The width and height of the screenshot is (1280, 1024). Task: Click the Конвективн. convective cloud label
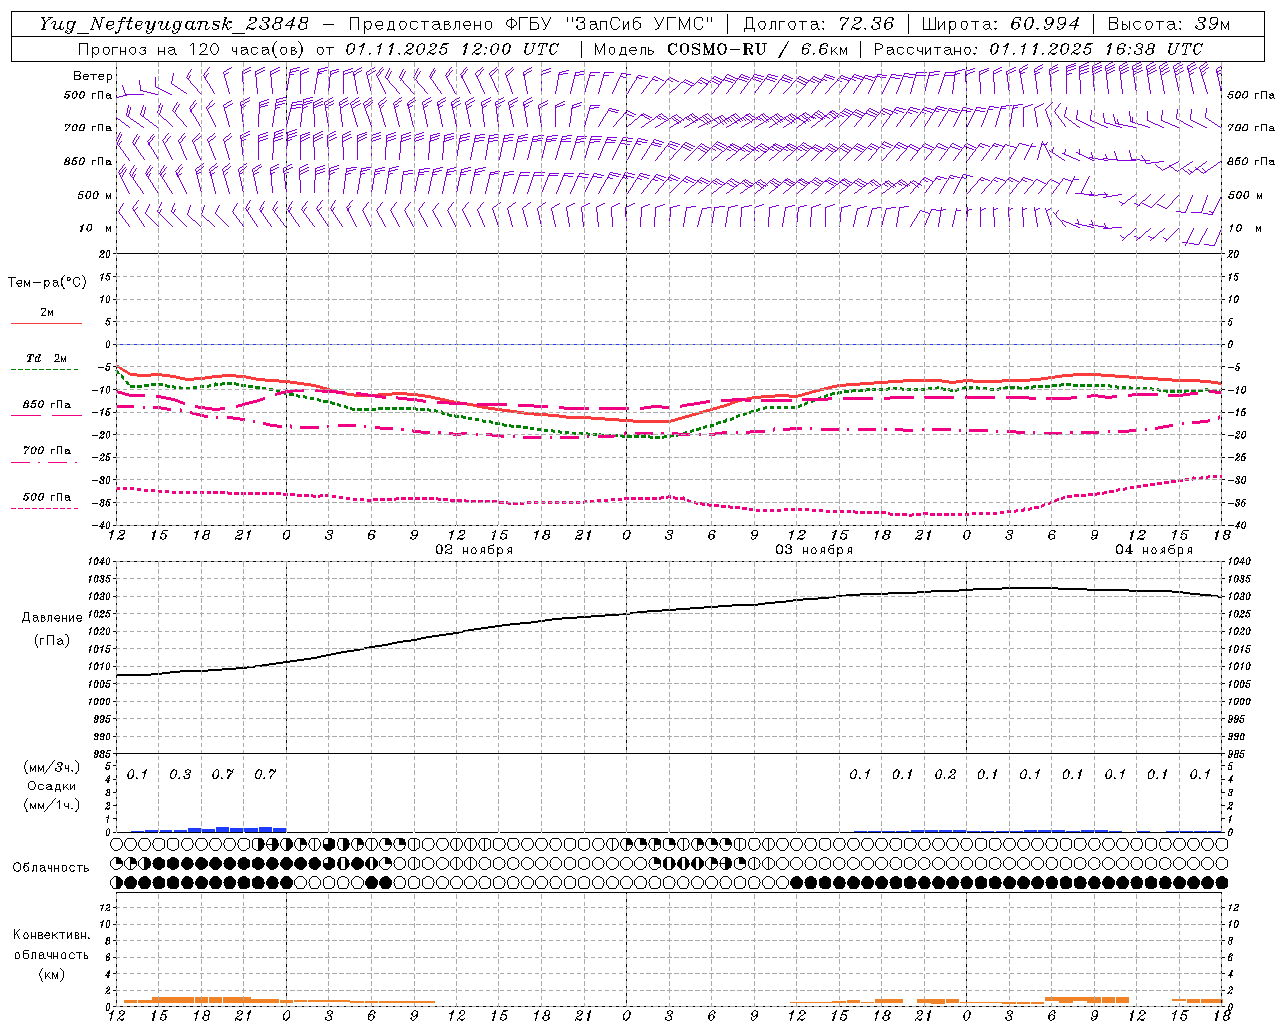52,935
